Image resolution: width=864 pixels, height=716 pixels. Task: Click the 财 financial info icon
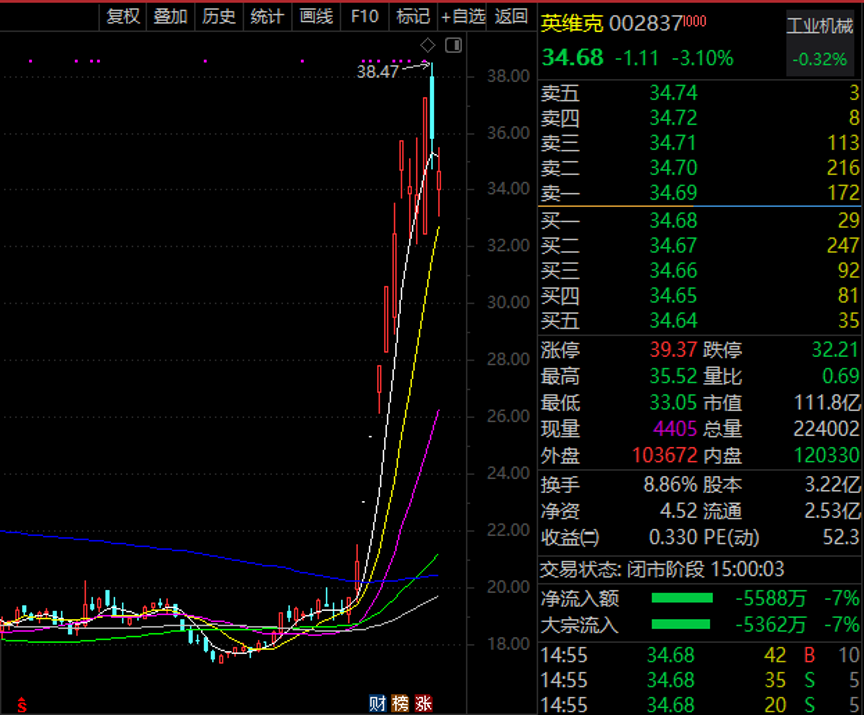(x=378, y=702)
